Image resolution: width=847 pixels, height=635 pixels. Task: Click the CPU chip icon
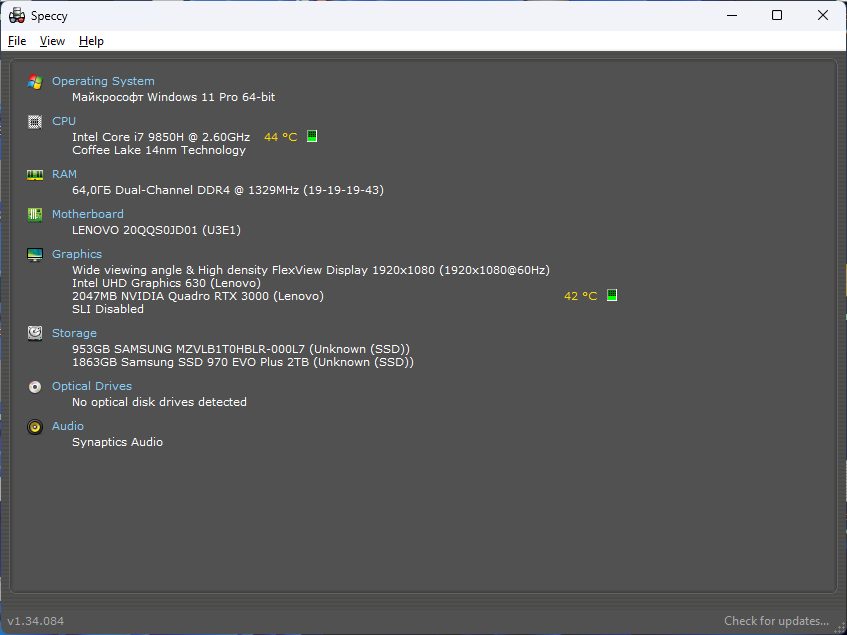(x=35, y=122)
